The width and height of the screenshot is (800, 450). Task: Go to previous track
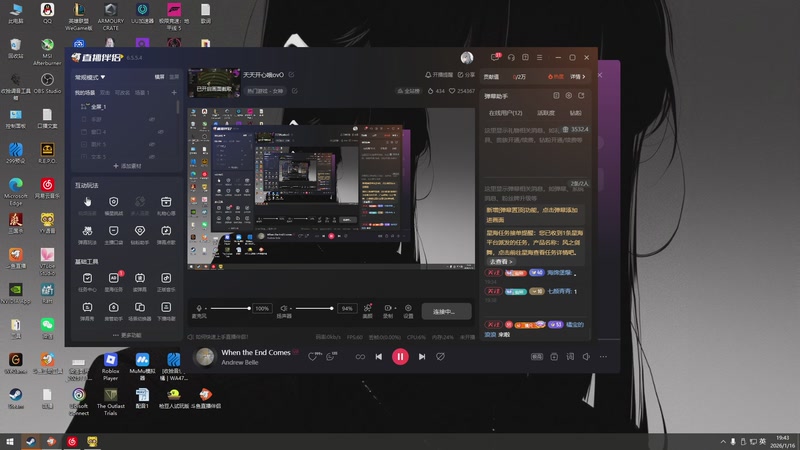(379, 357)
